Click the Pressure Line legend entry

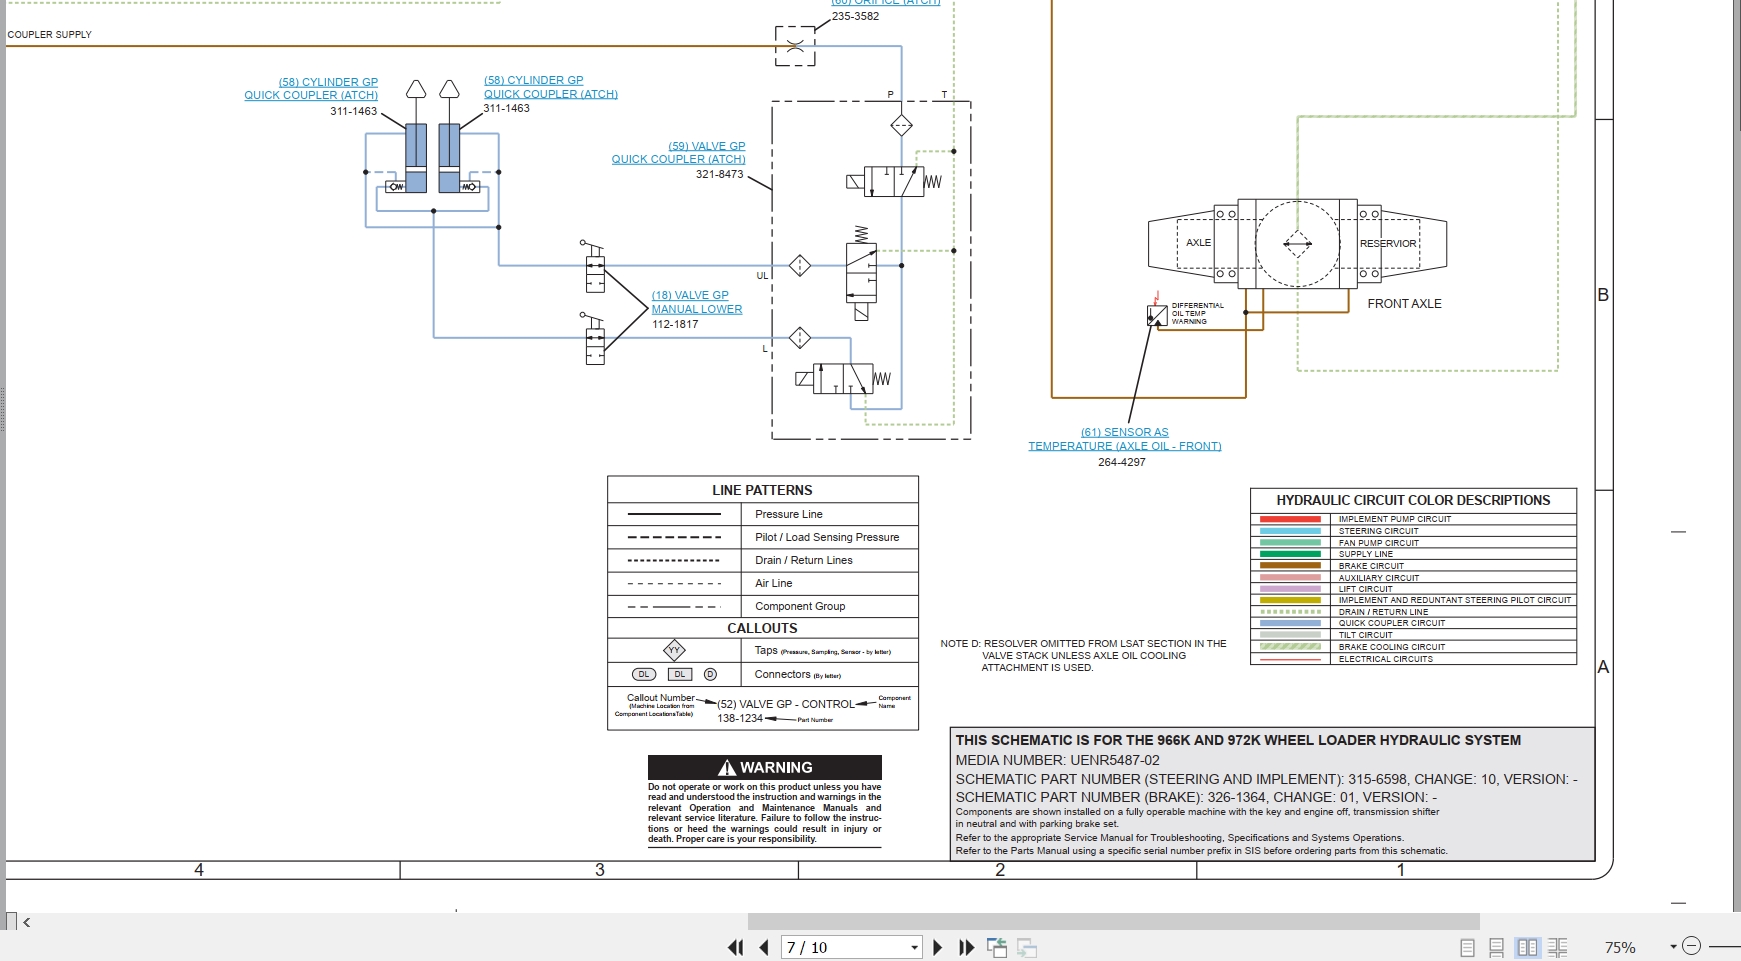pyautogui.click(x=788, y=514)
